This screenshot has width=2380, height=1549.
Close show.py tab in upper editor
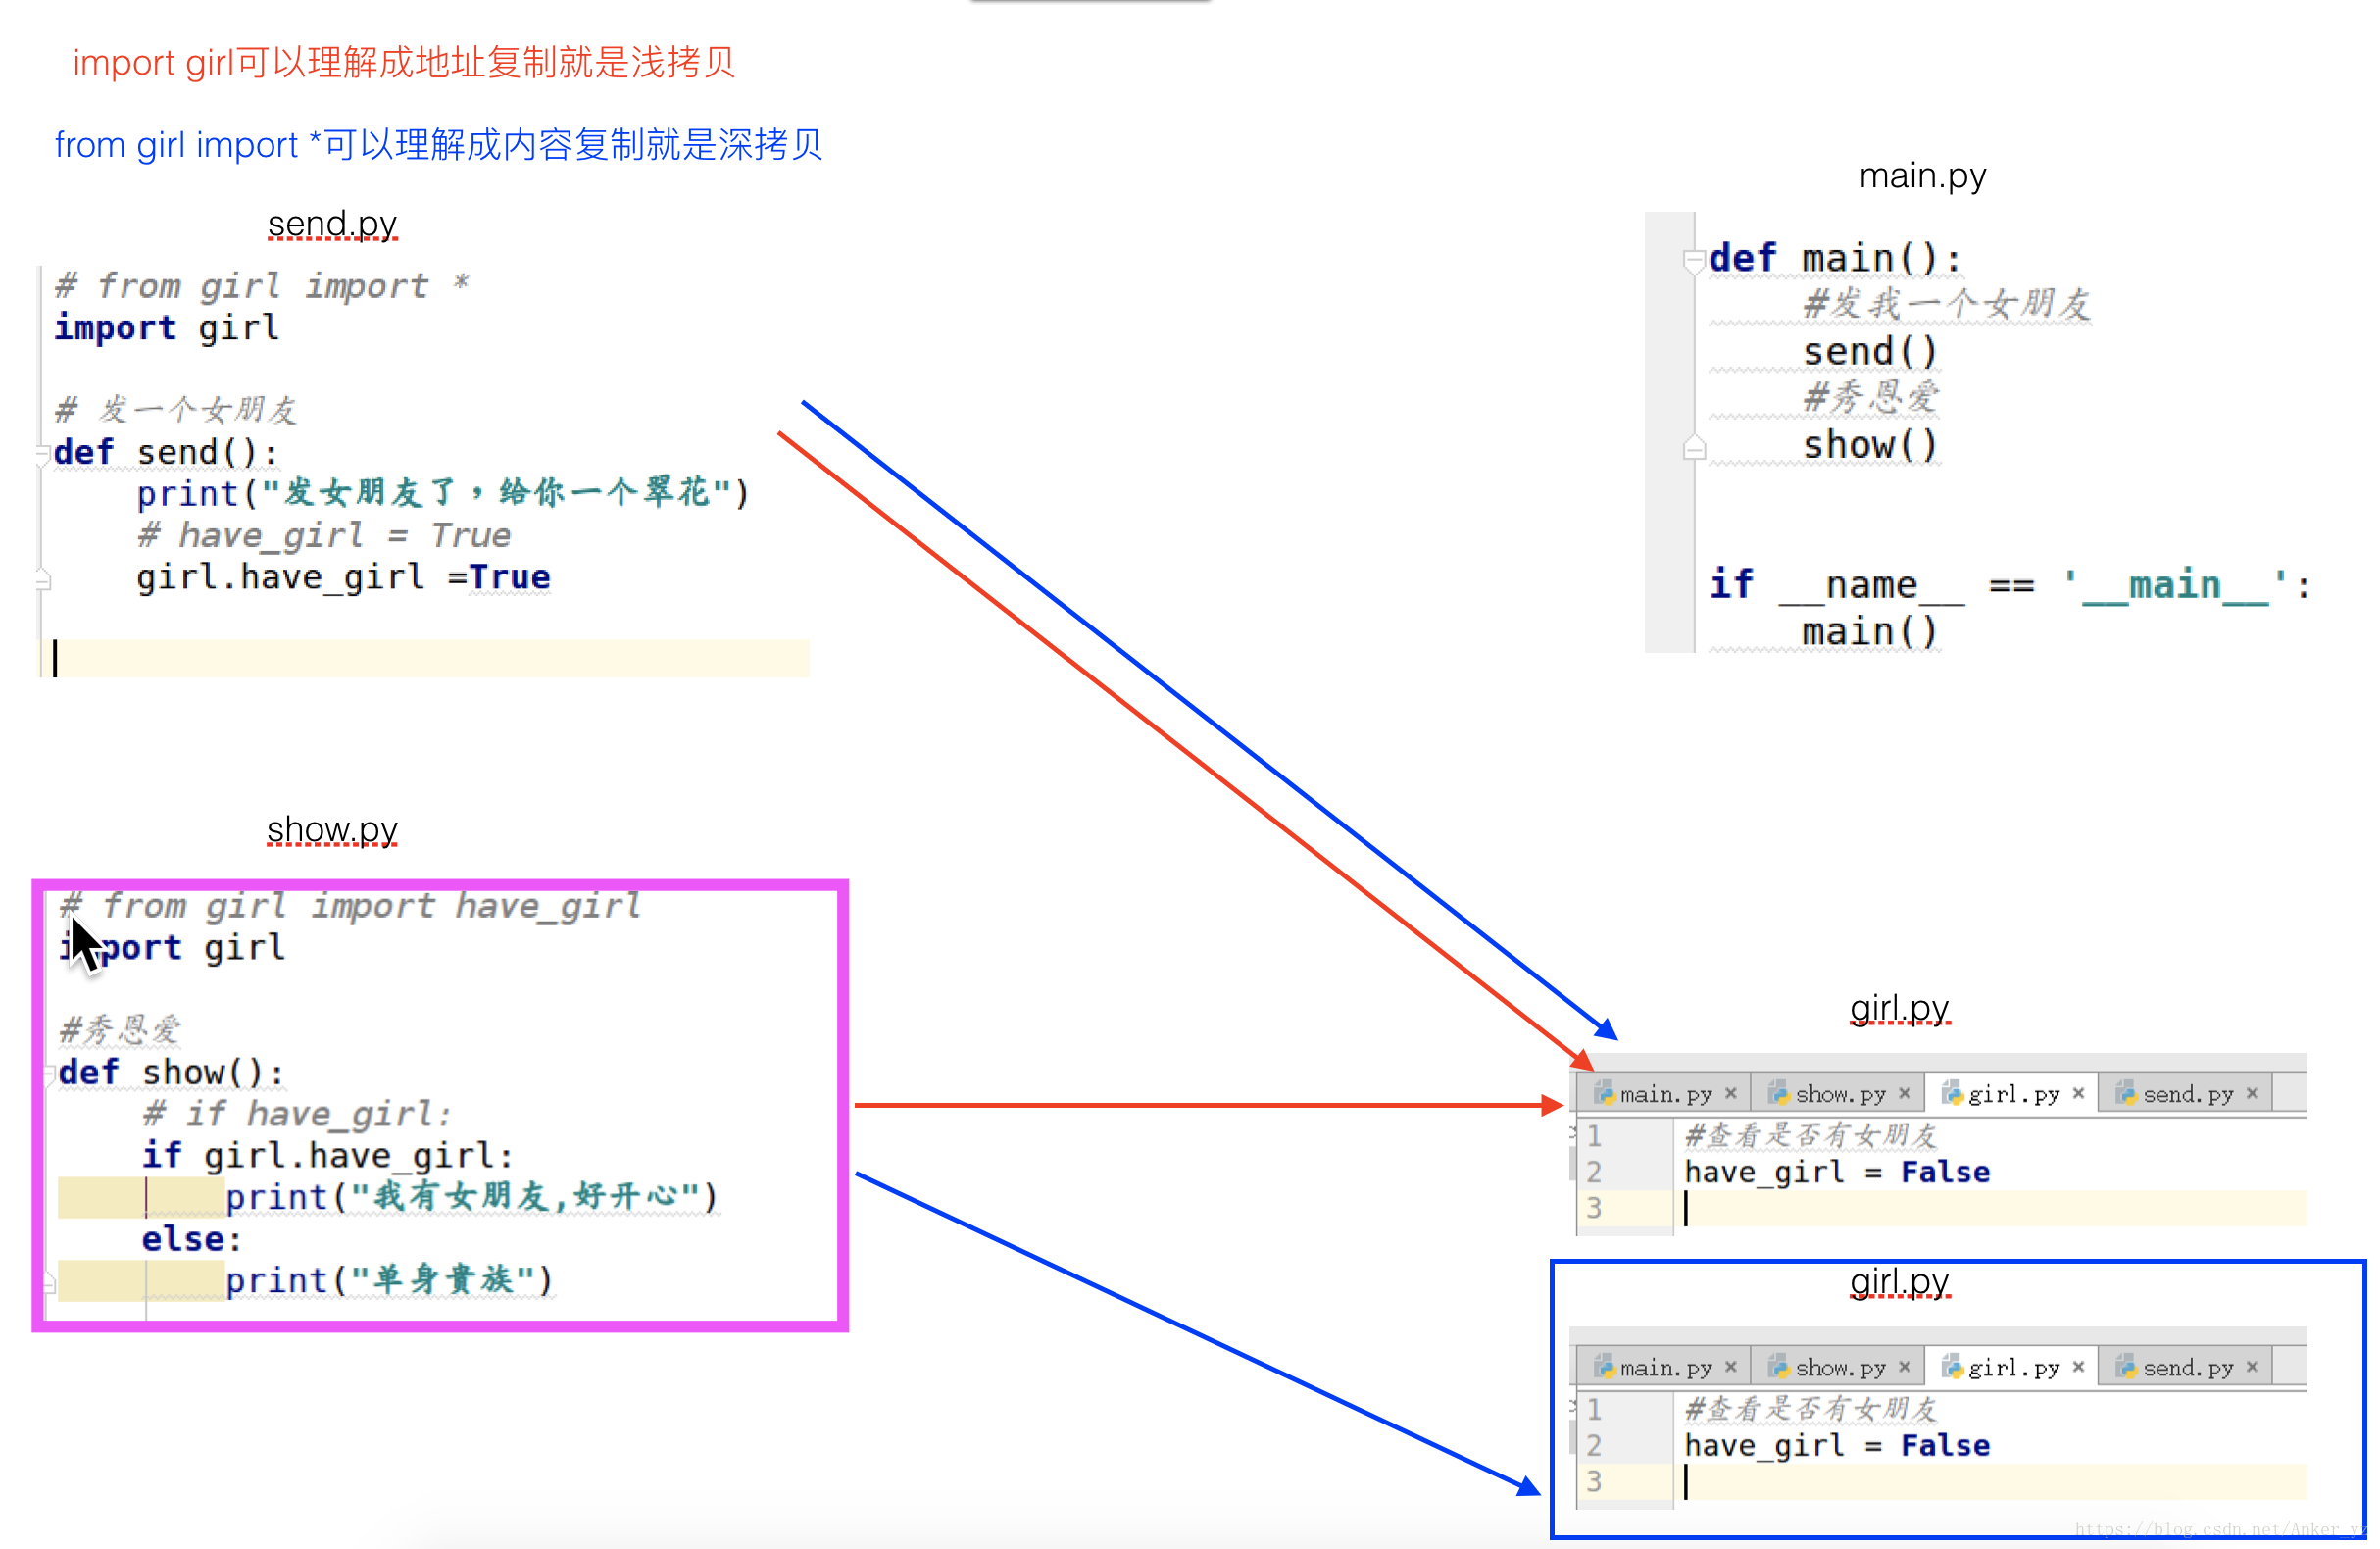coord(1905,1094)
